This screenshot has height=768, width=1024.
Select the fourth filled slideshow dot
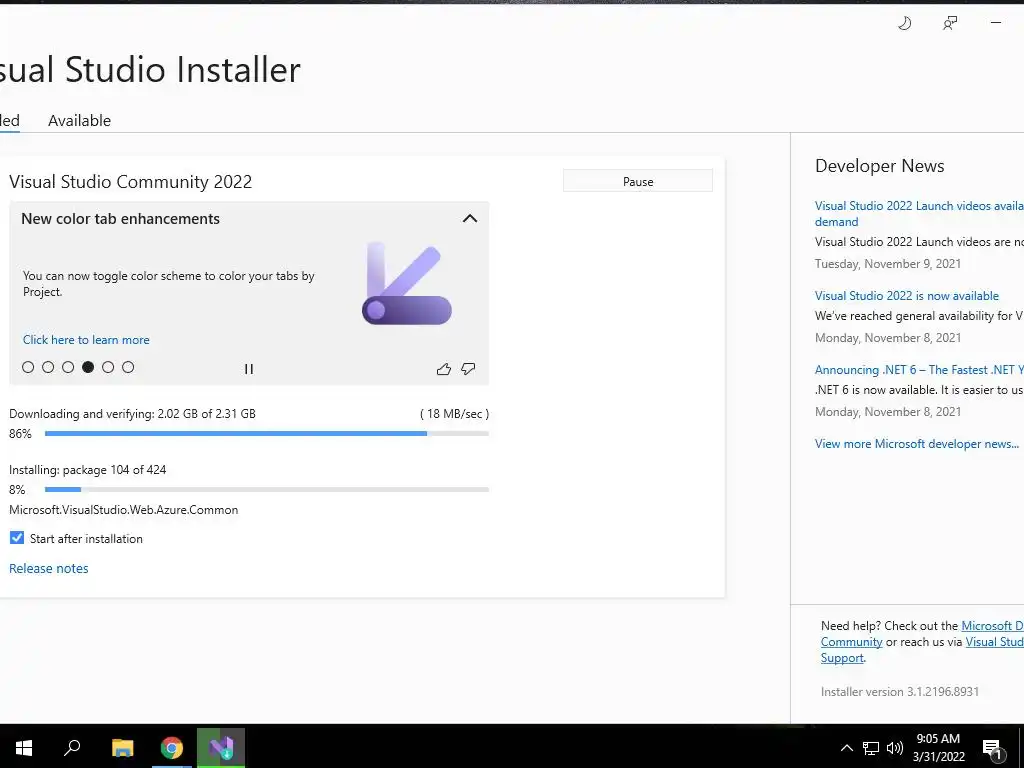tap(88, 367)
